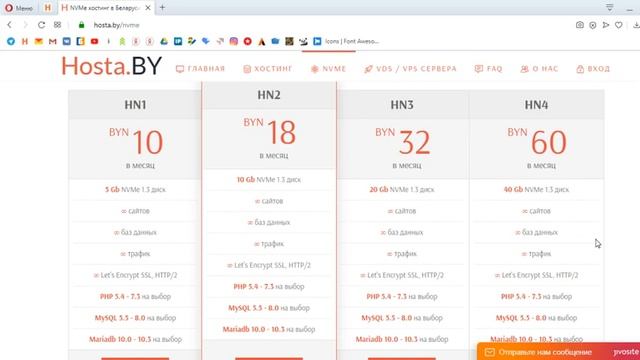Click the HN1 plan heading
This screenshot has height=360, width=640.
coord(135,105)
